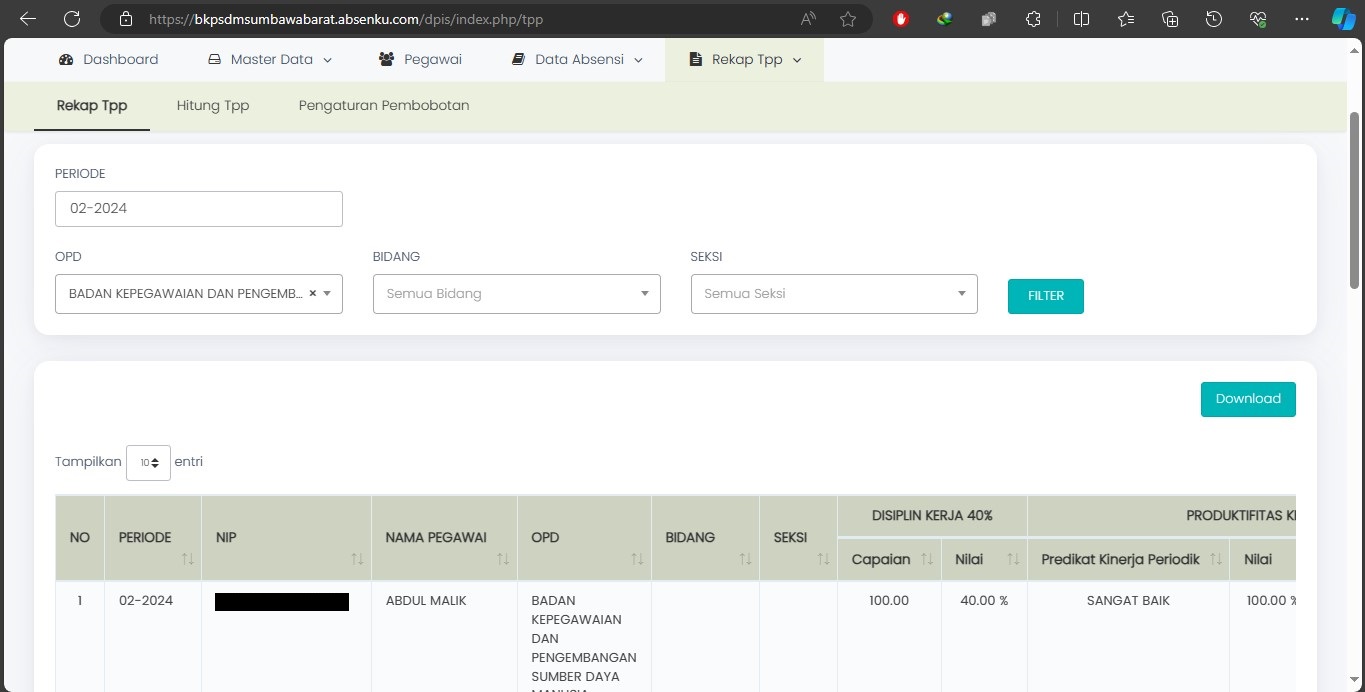Sort table by Nama Pegawai arrows
The width and height of the screenshot is (1365, 692).
(503, 559)
